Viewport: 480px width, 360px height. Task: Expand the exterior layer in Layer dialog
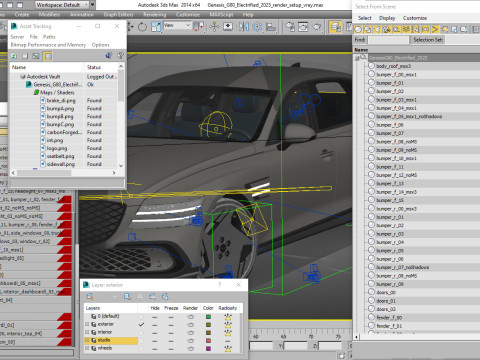(87, 324)
